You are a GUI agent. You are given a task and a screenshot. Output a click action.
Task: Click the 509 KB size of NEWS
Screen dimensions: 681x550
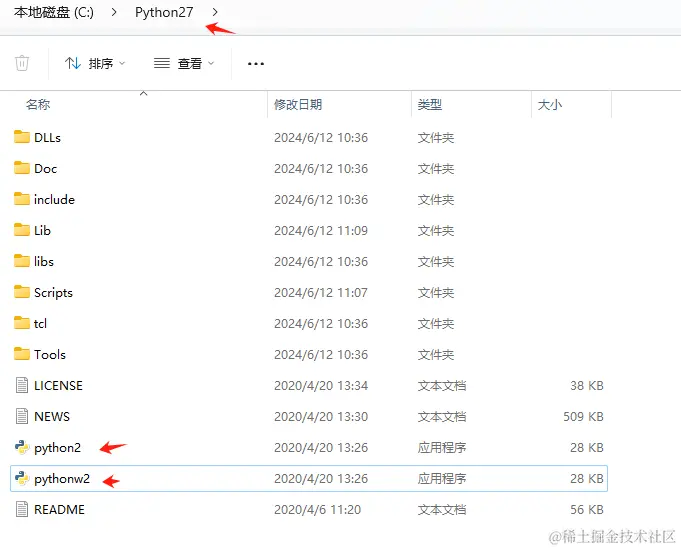point(583,417)
